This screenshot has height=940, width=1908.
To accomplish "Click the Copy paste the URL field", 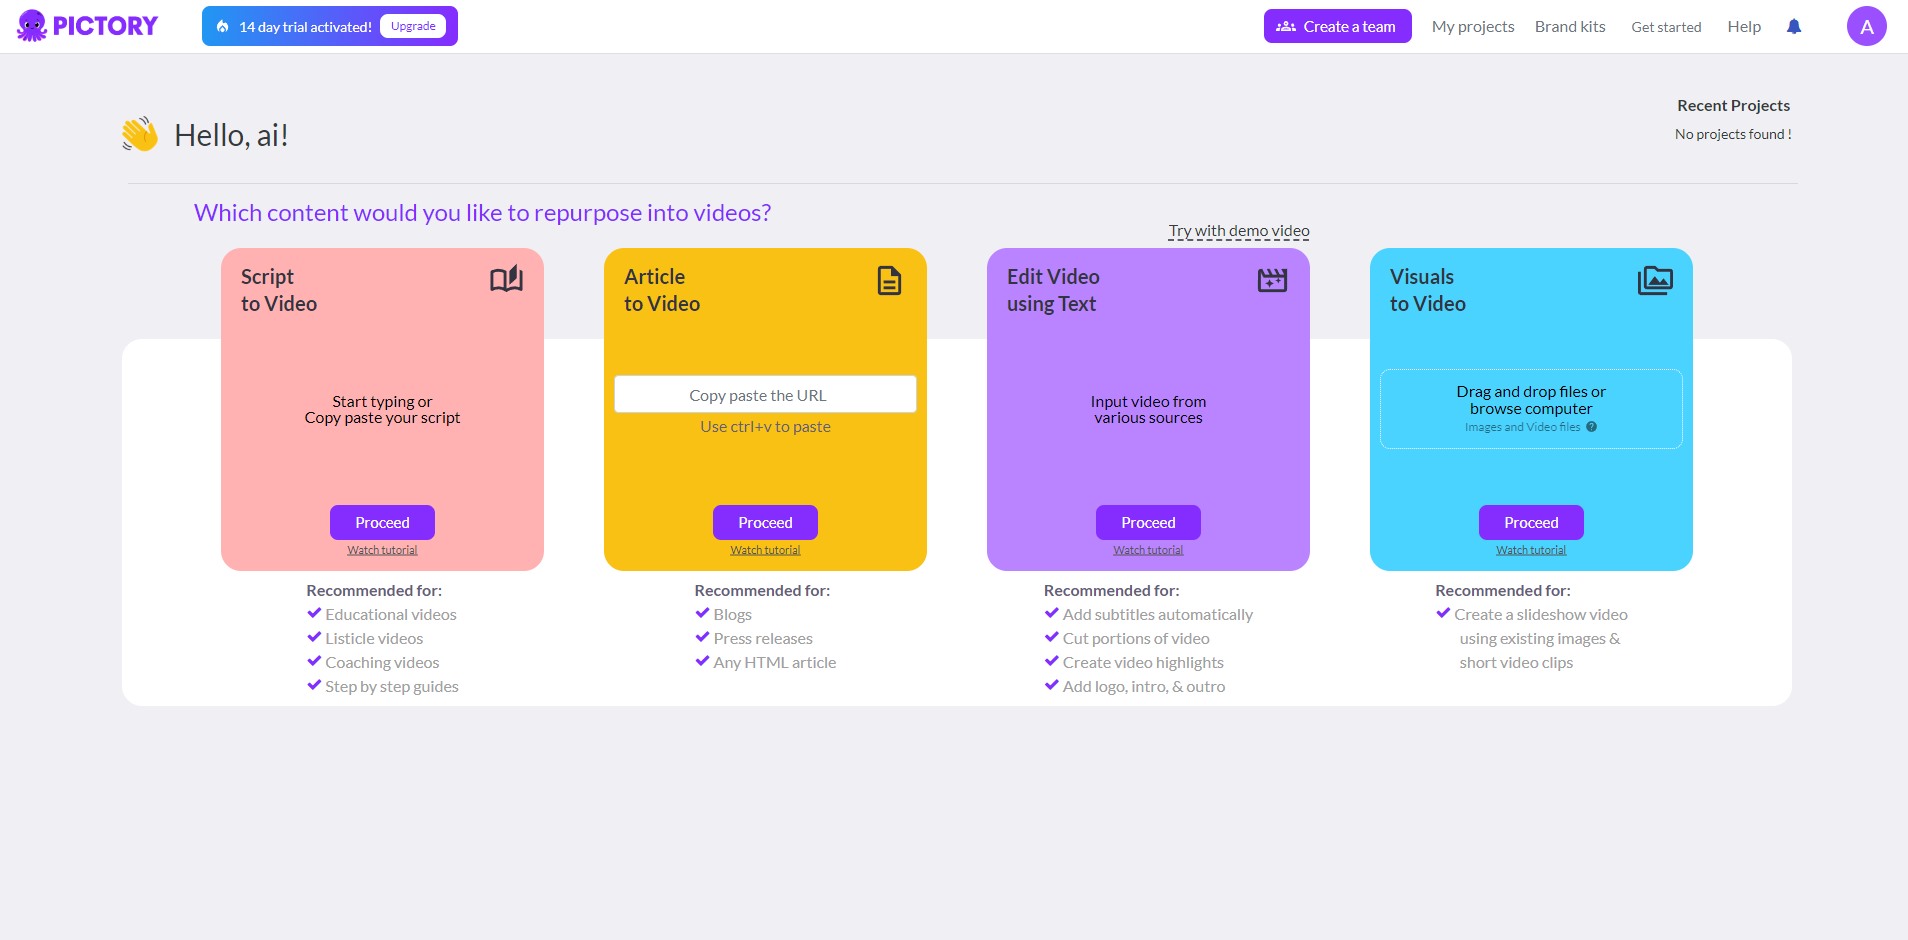I will (765, 394).
